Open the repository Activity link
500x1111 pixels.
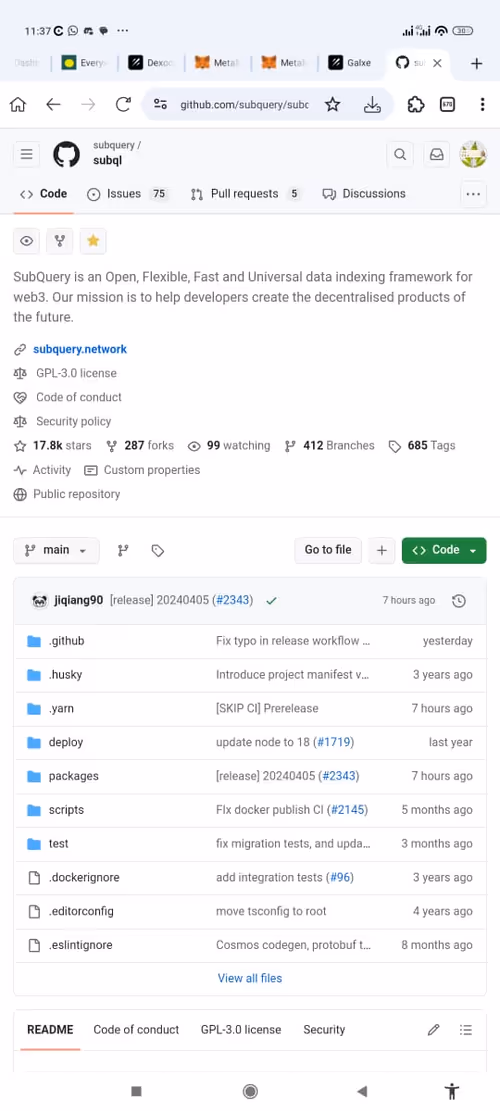coord(42,470)
